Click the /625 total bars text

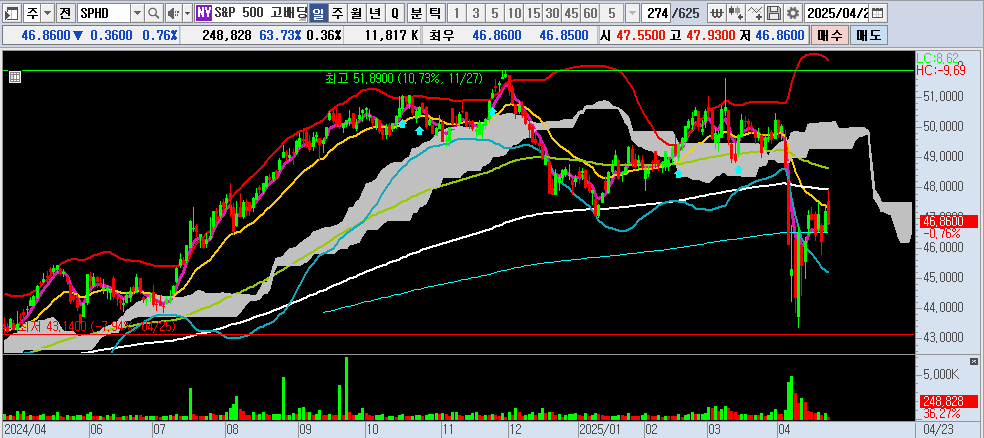coord(686,13)
